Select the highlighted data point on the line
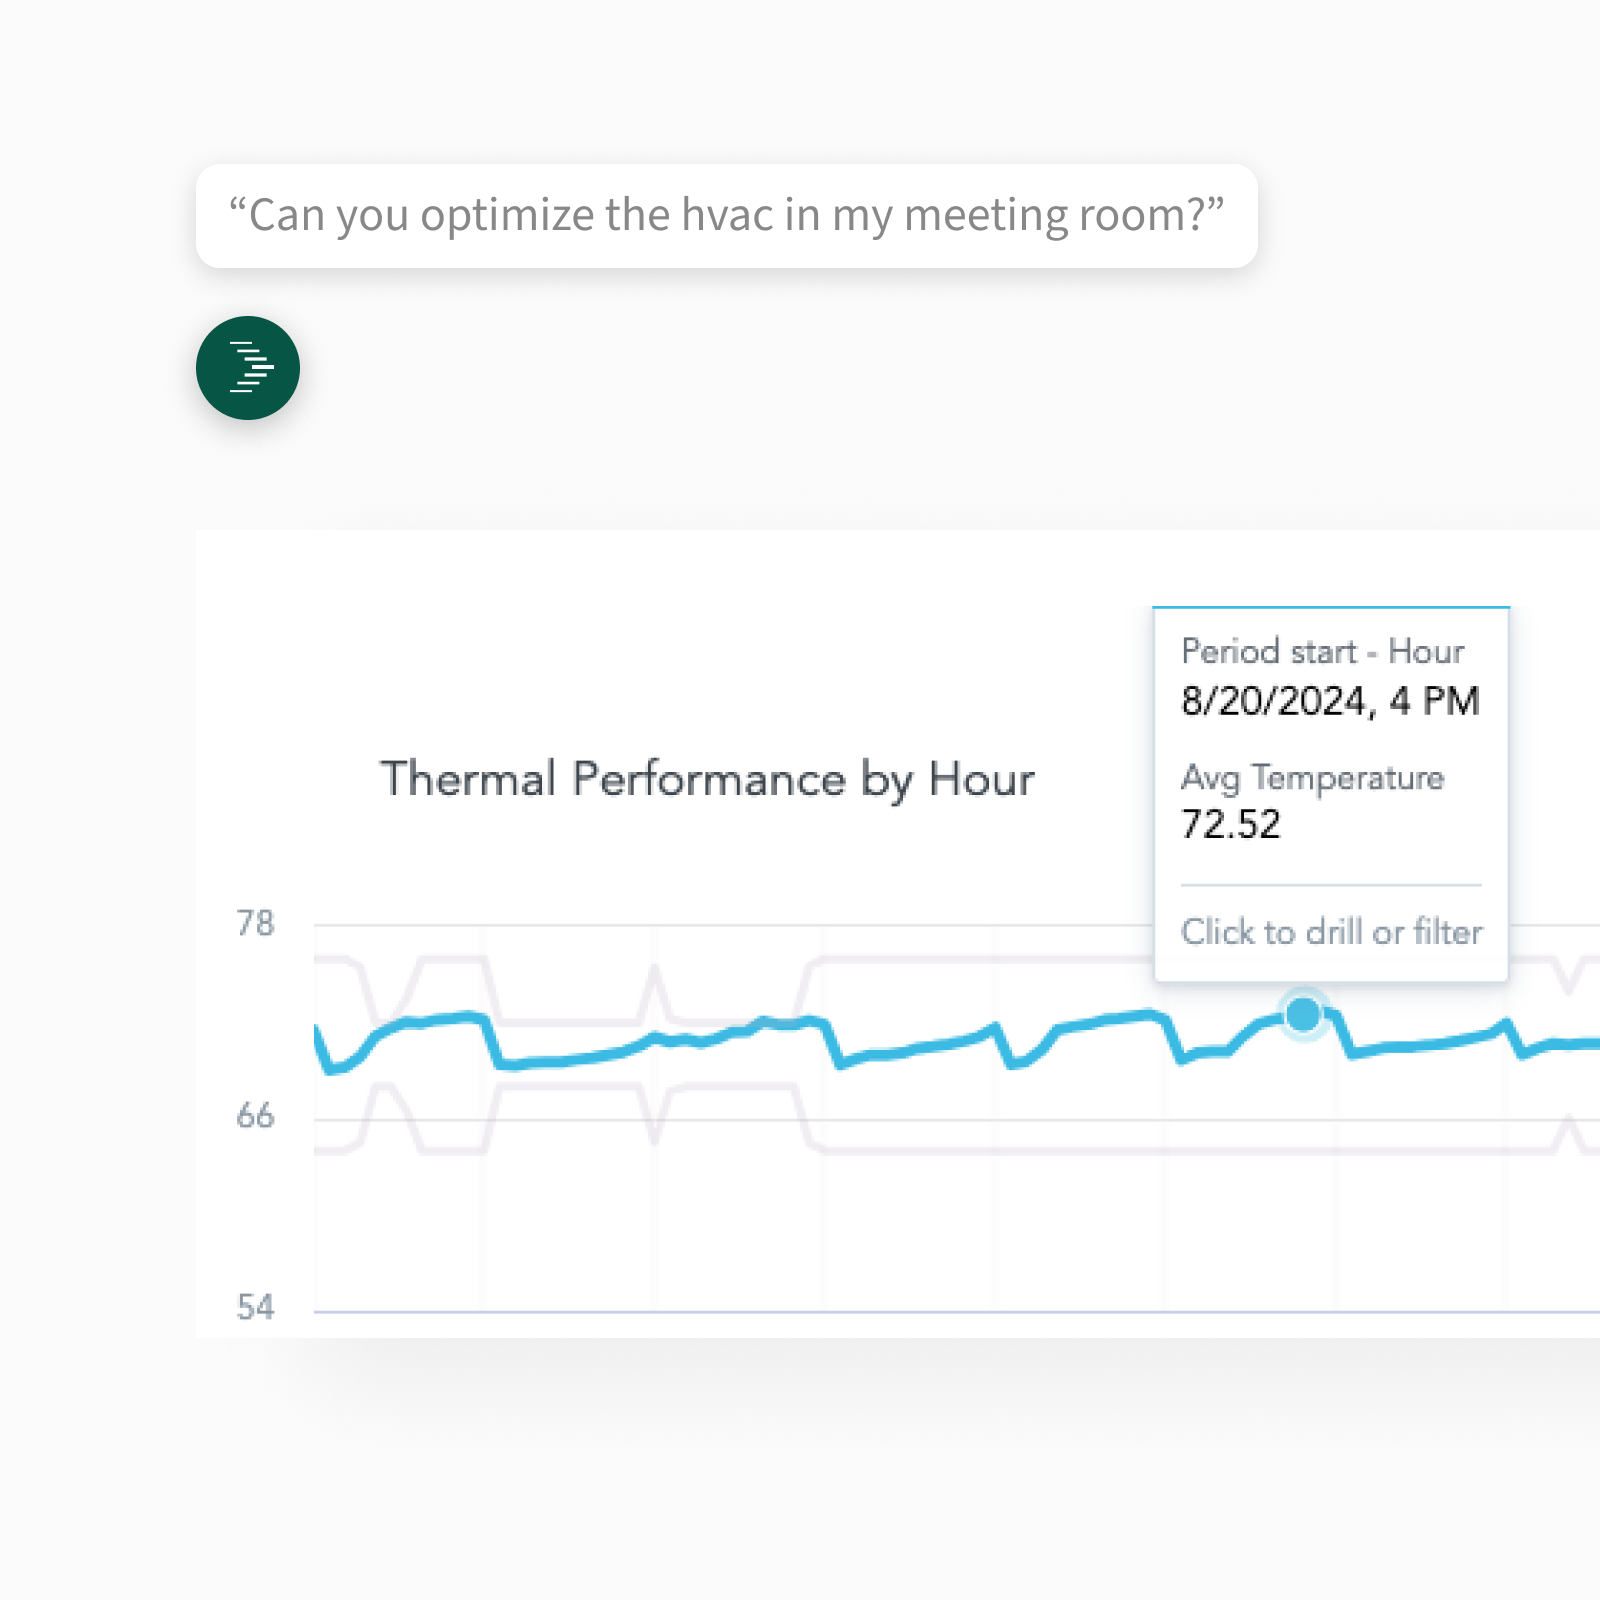This screenshot has height=1600, width=1600. coord(1303,1014)
